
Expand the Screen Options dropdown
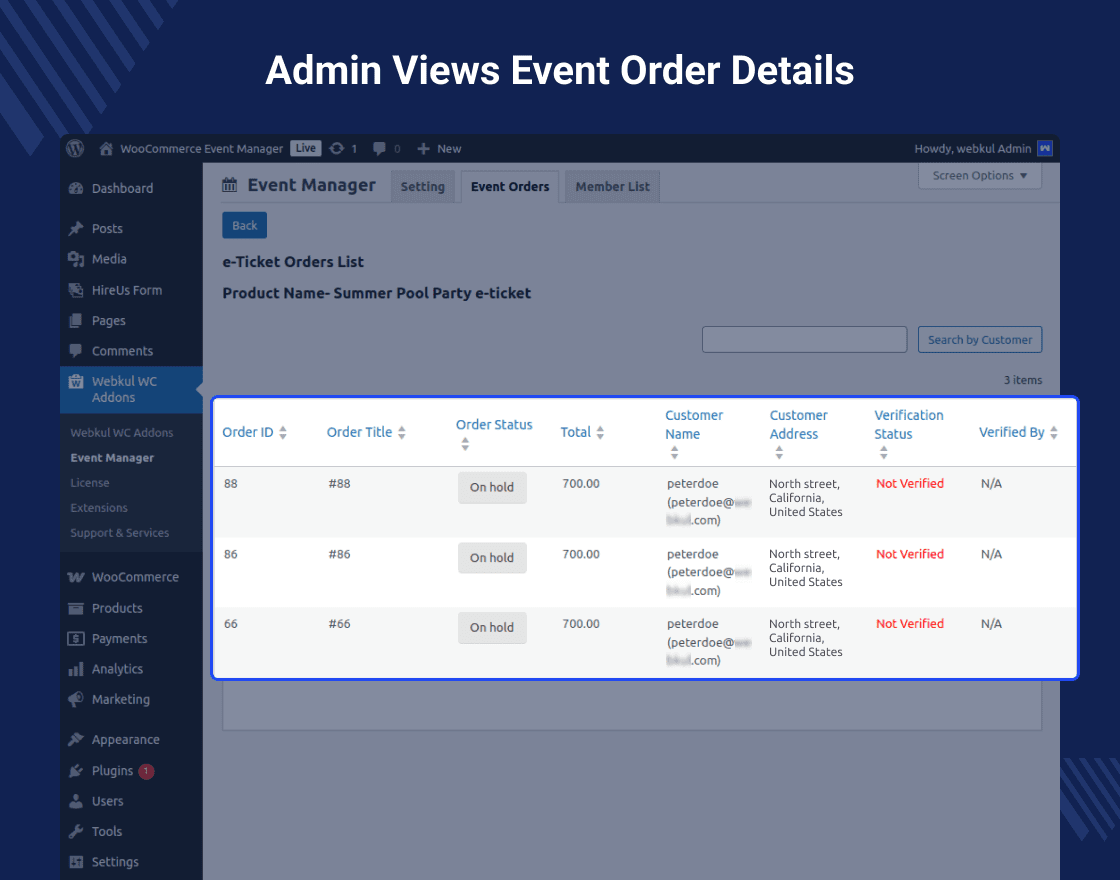click(979, 176)
